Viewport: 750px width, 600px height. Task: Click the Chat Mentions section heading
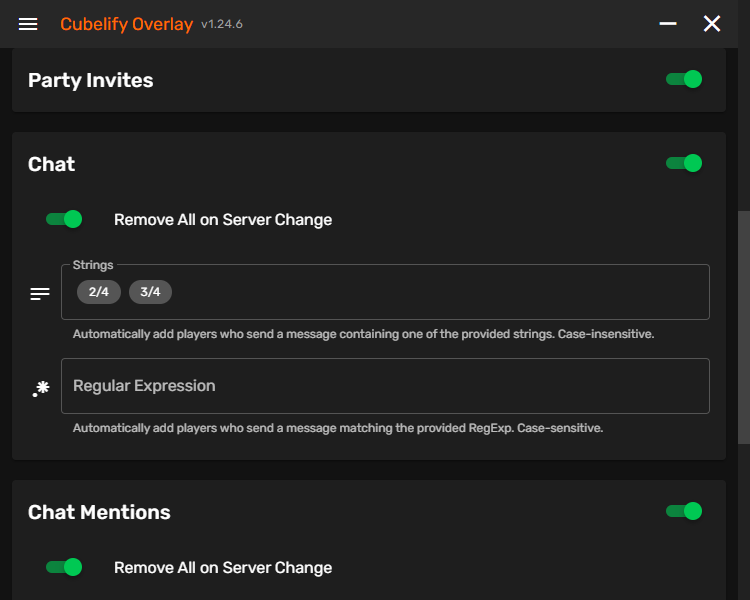click(99, 512)
